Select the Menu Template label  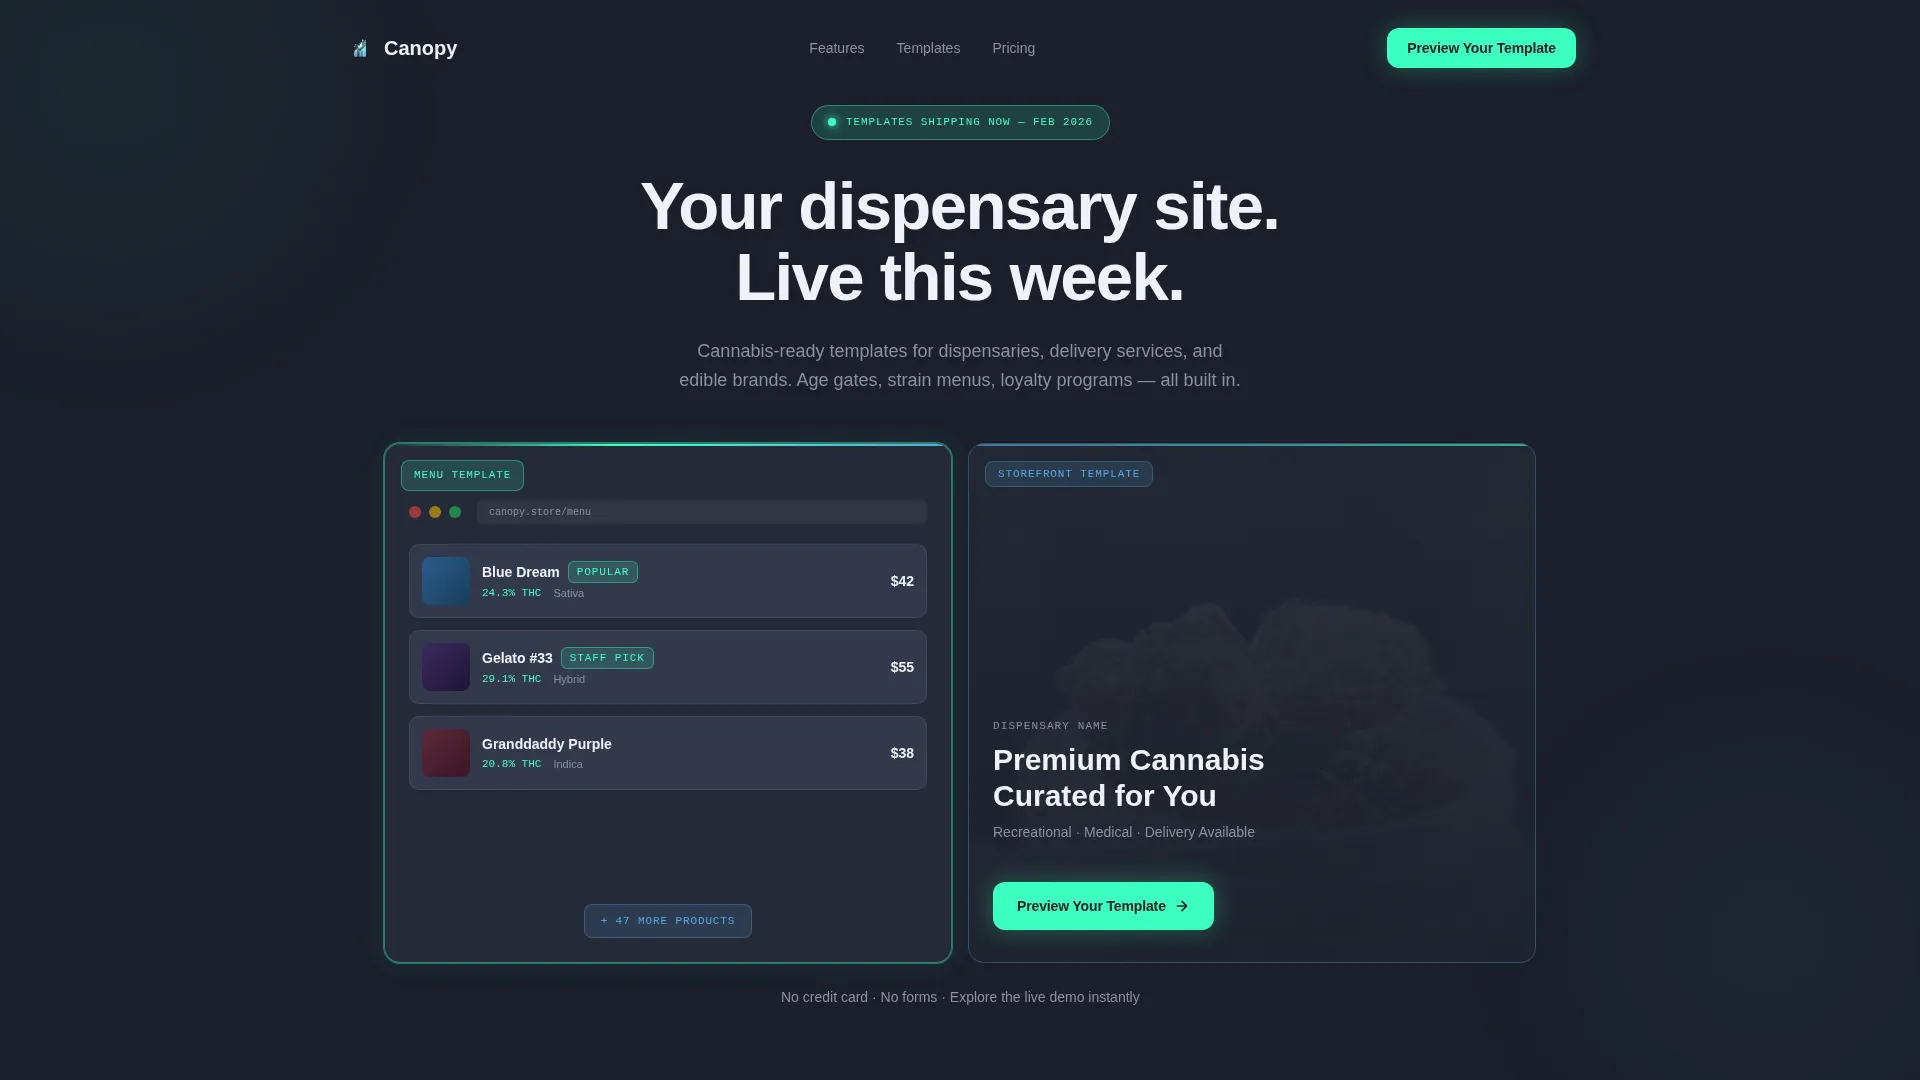(x=462, y=475)
